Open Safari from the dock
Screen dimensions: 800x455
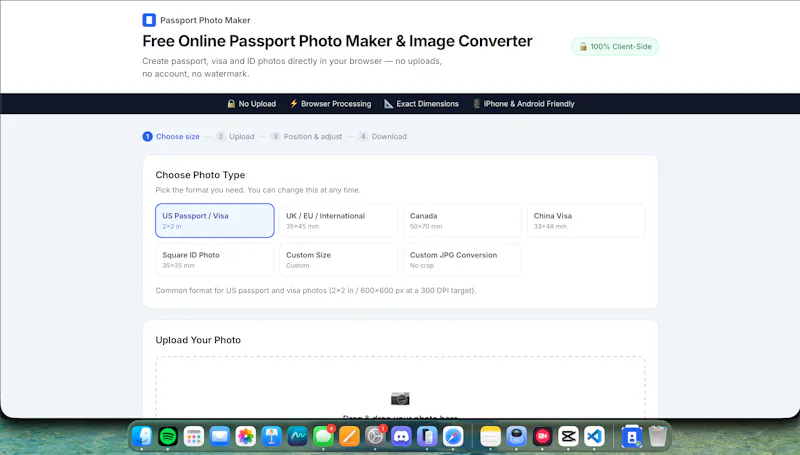point(453,437)
